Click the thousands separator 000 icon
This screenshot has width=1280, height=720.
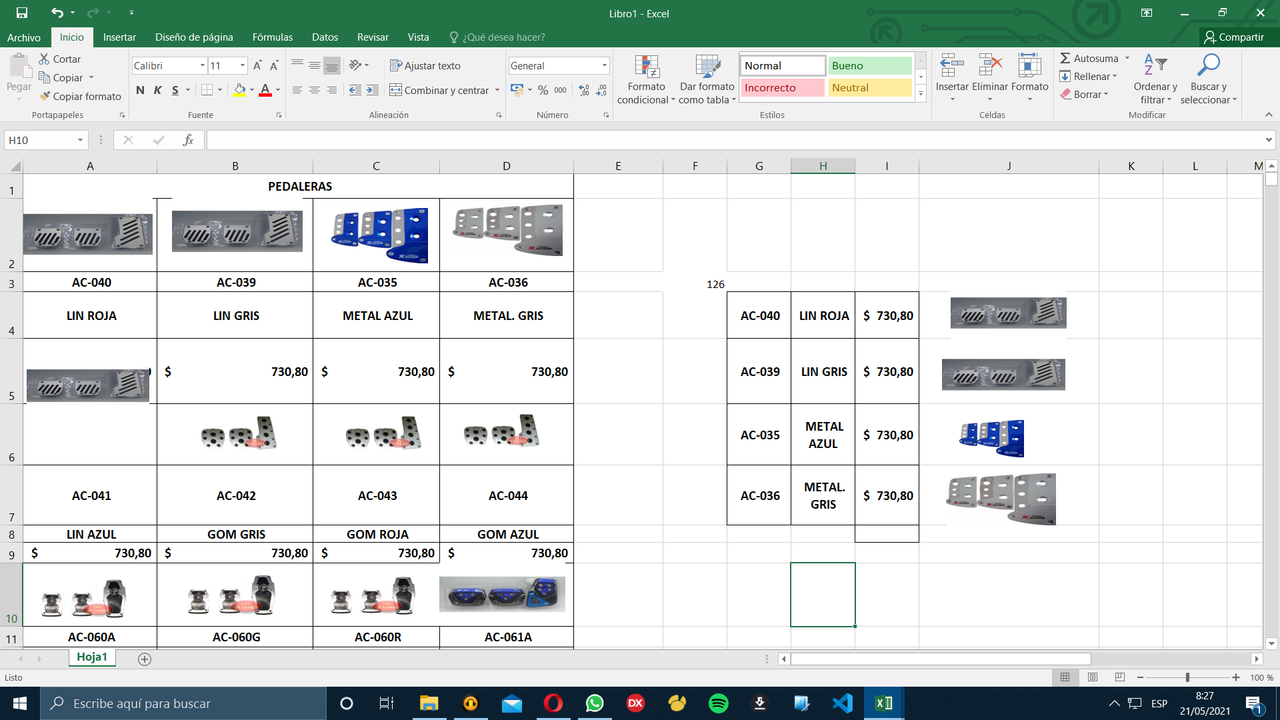(x=560, y=90)
